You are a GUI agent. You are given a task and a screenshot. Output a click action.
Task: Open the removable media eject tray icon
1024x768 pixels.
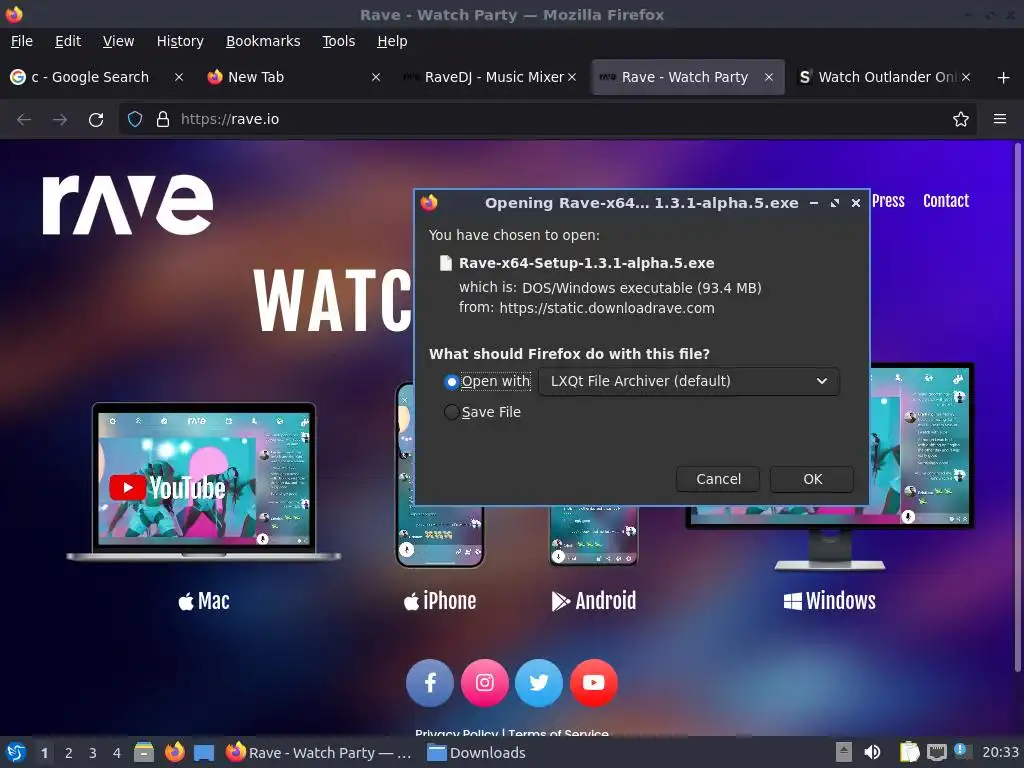tap(844, 752)
